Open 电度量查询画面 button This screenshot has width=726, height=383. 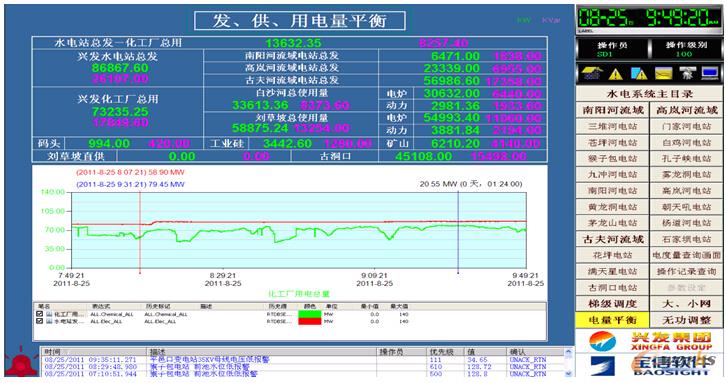pos(686,255)
